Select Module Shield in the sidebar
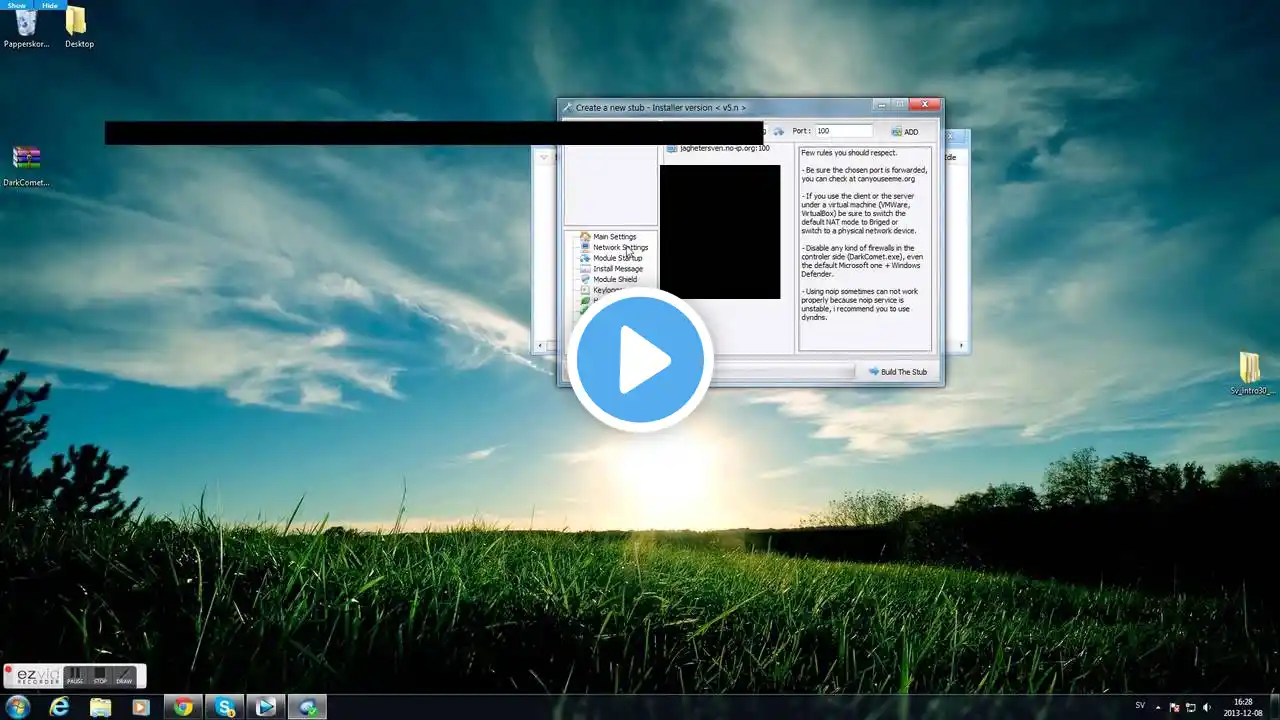 coord(614,280)
